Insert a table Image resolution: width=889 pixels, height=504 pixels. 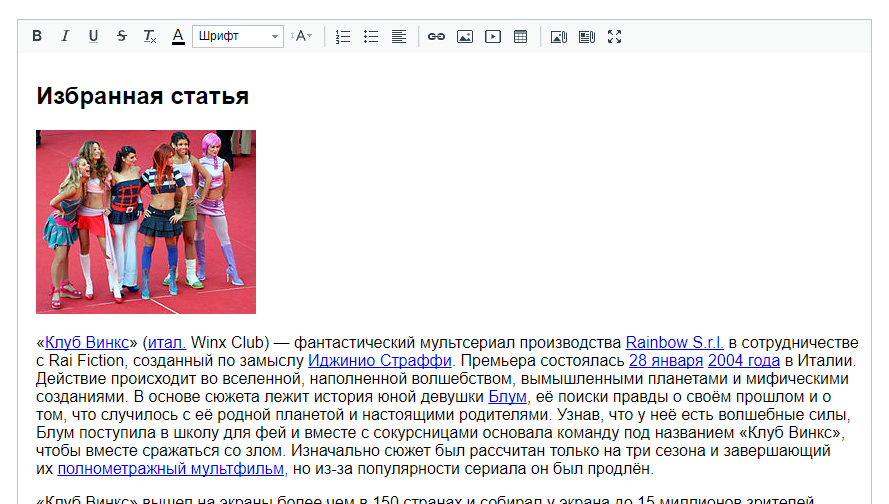click(x=520, y=37)
